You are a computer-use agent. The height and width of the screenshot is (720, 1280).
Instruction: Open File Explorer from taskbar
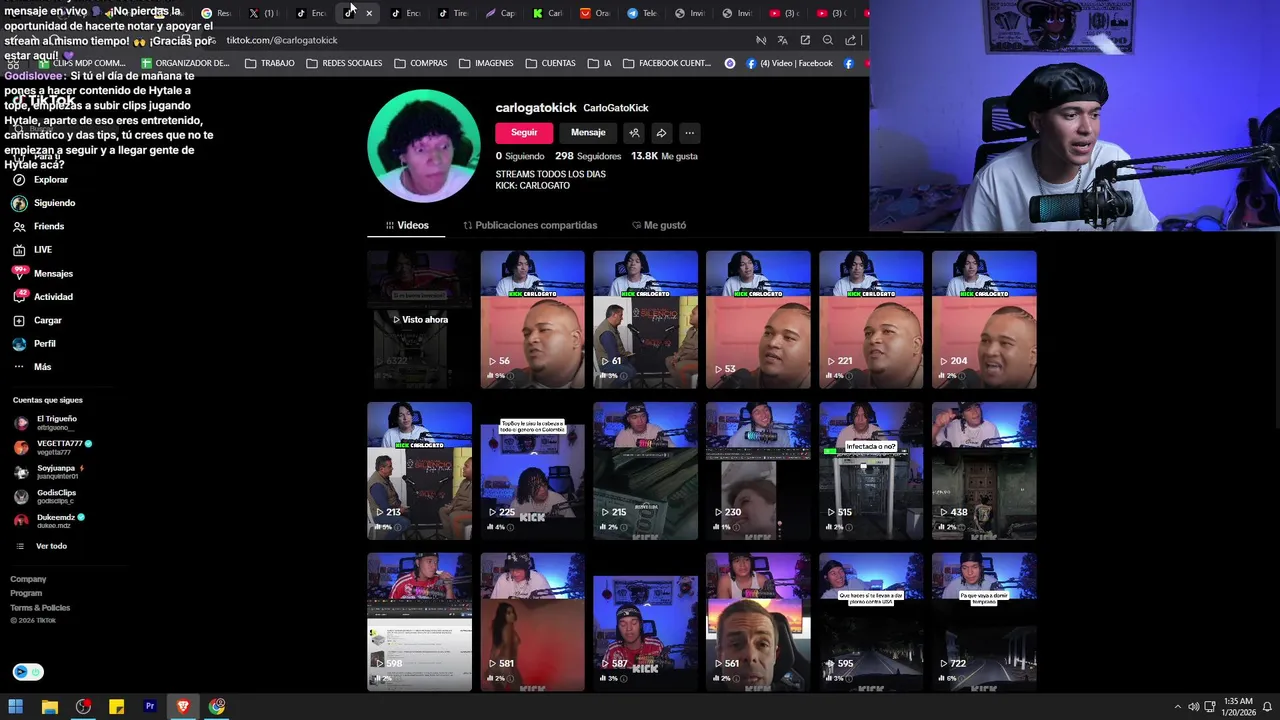pos(49,707)
